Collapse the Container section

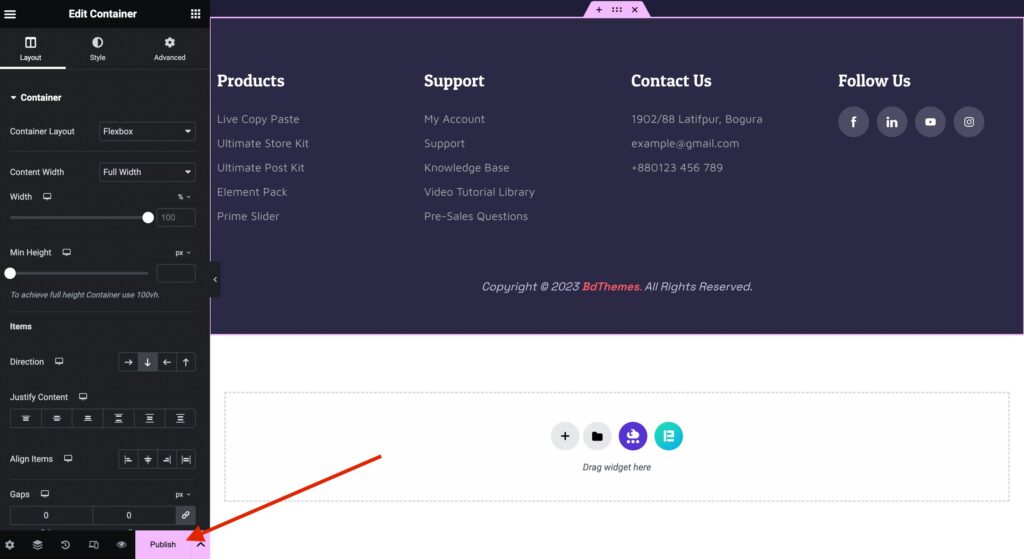tap(36, 97)
